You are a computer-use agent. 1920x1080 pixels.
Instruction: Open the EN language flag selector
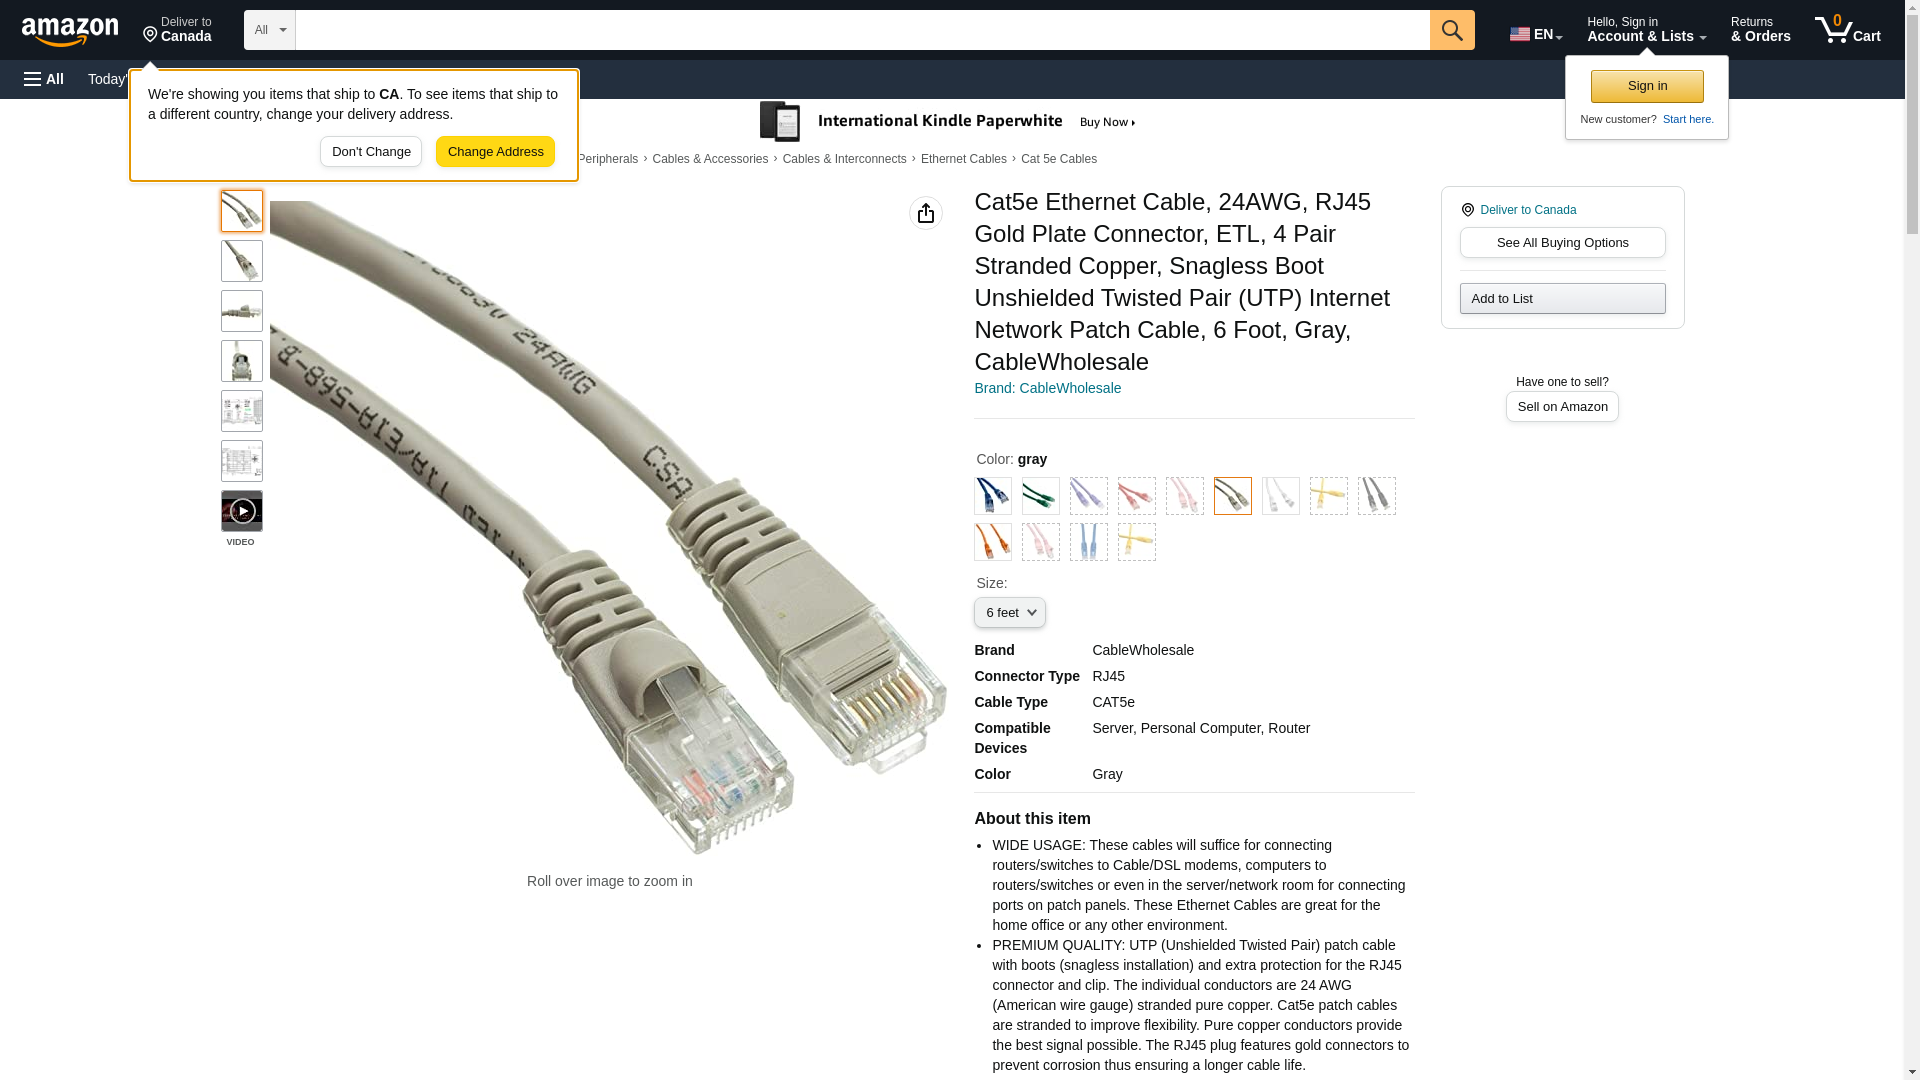1535,33
